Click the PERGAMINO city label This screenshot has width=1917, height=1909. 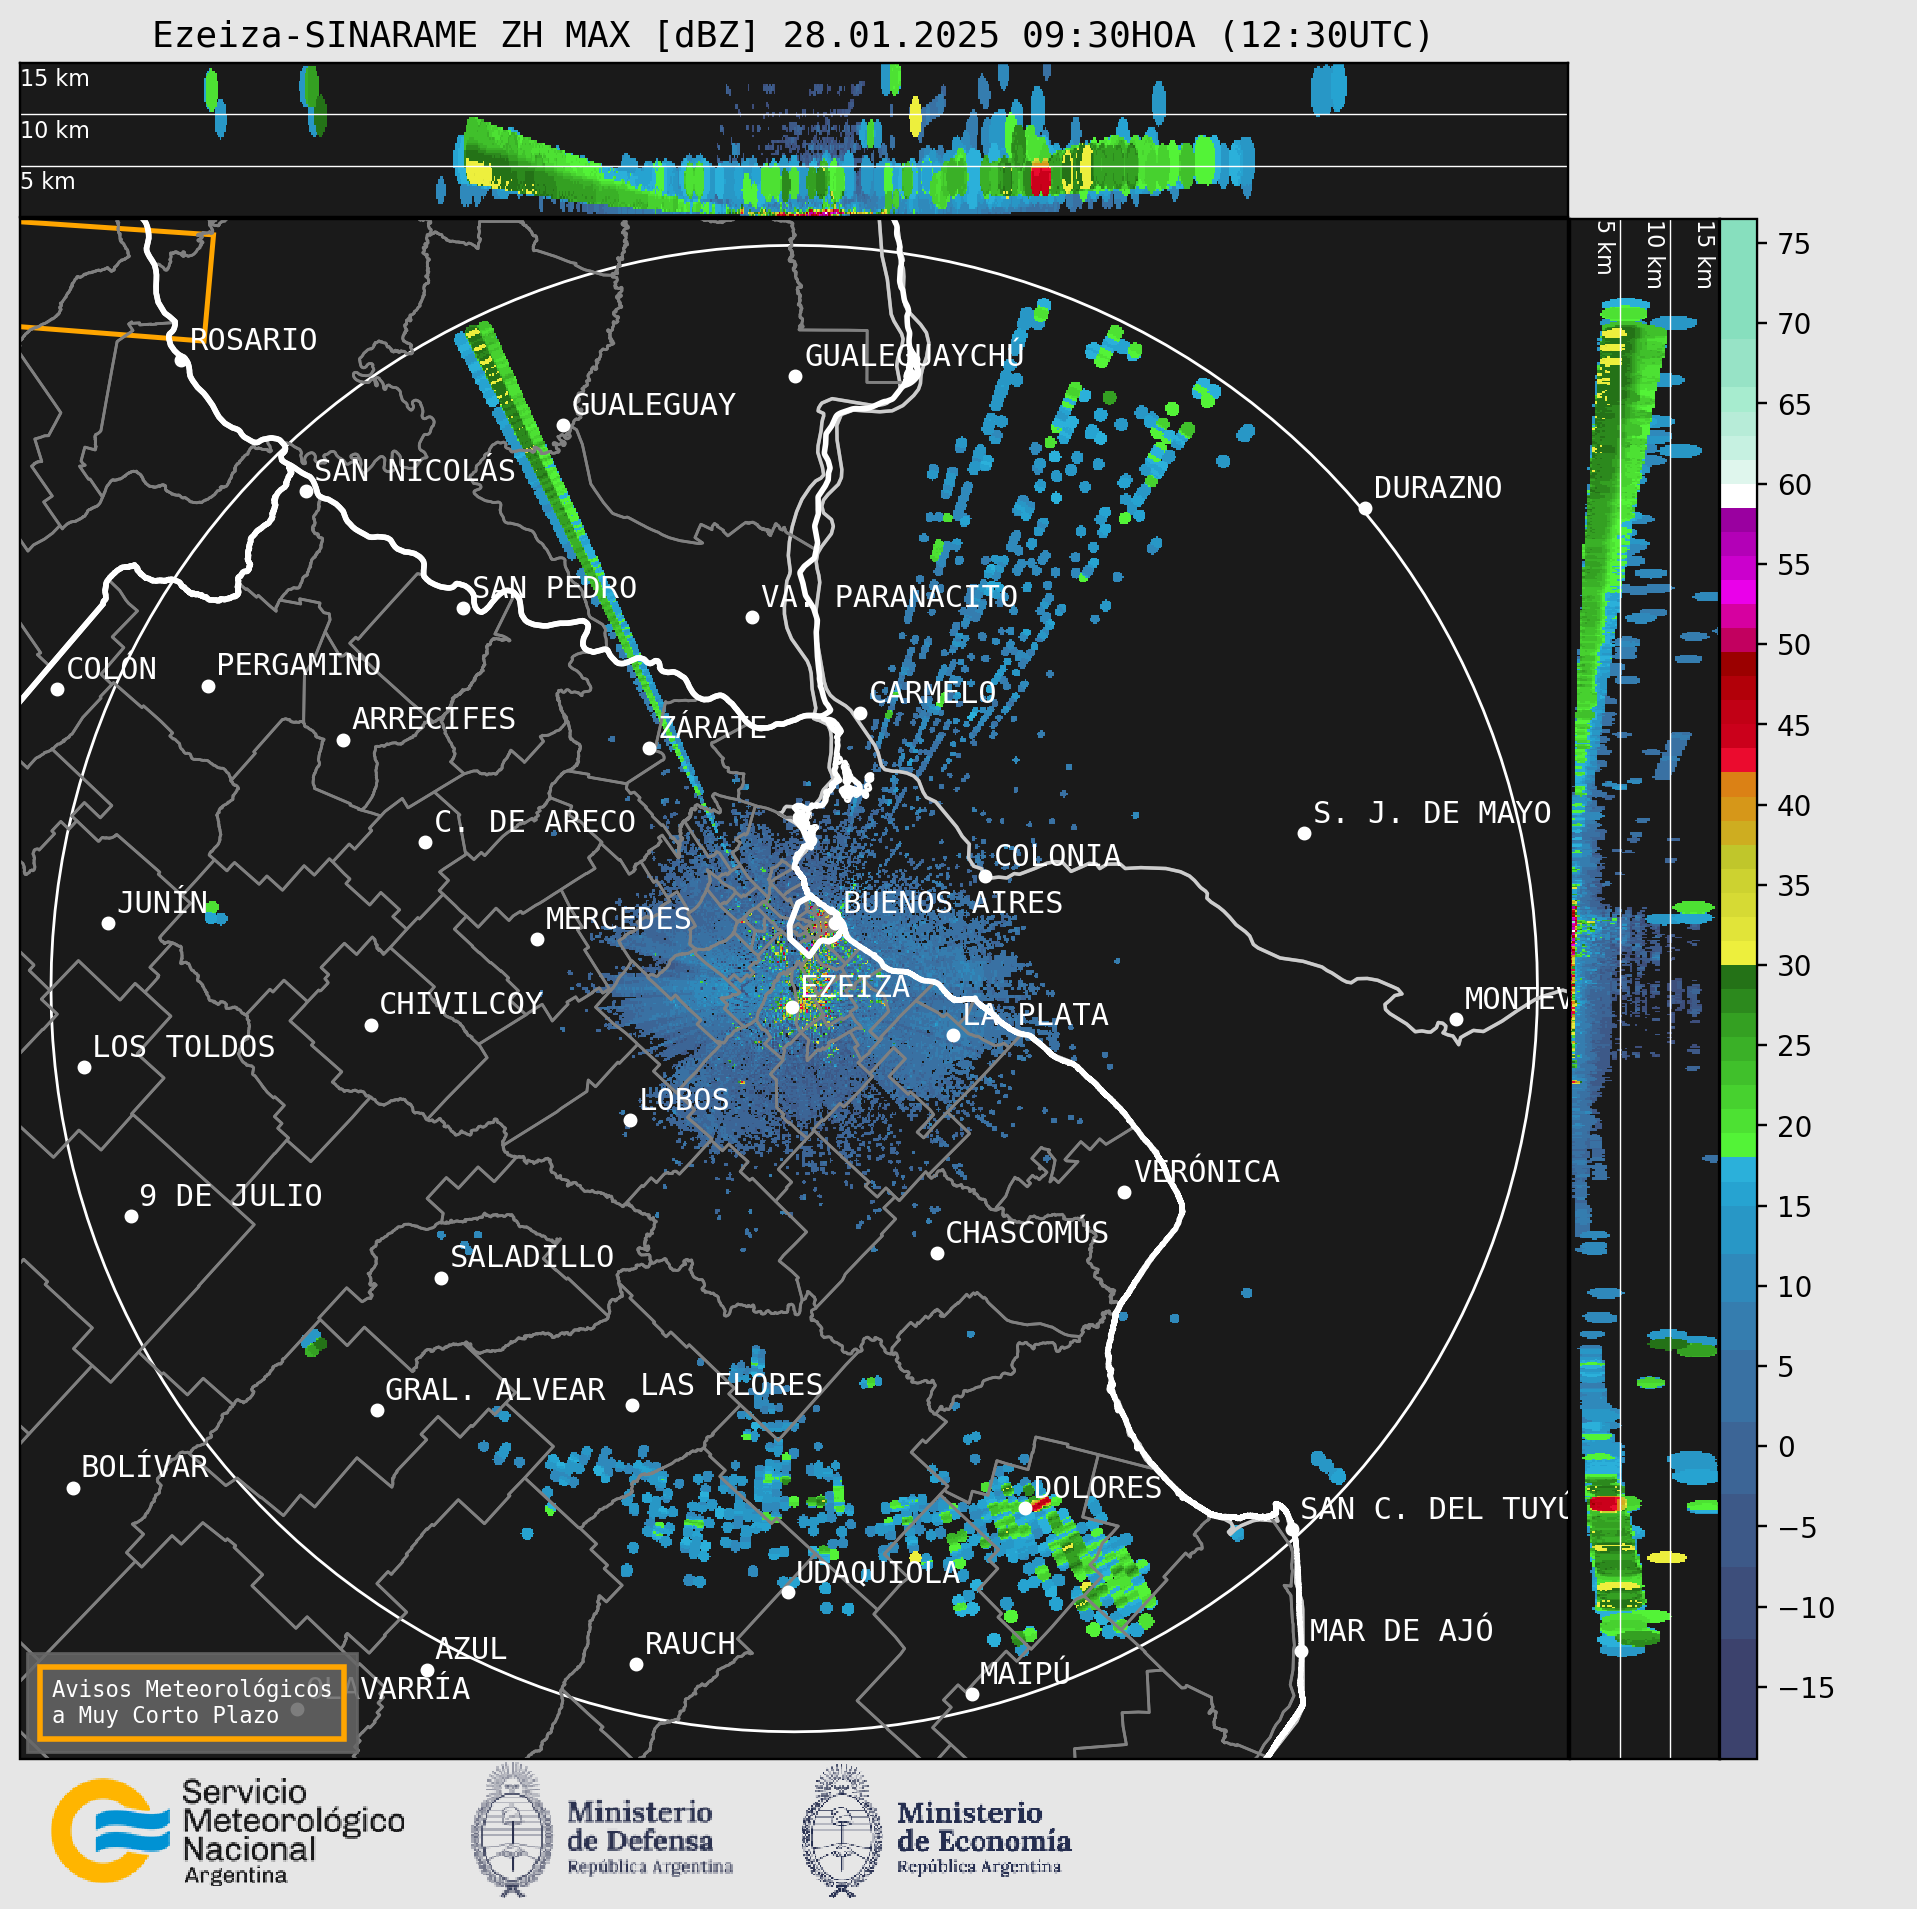tap(299, 665)
